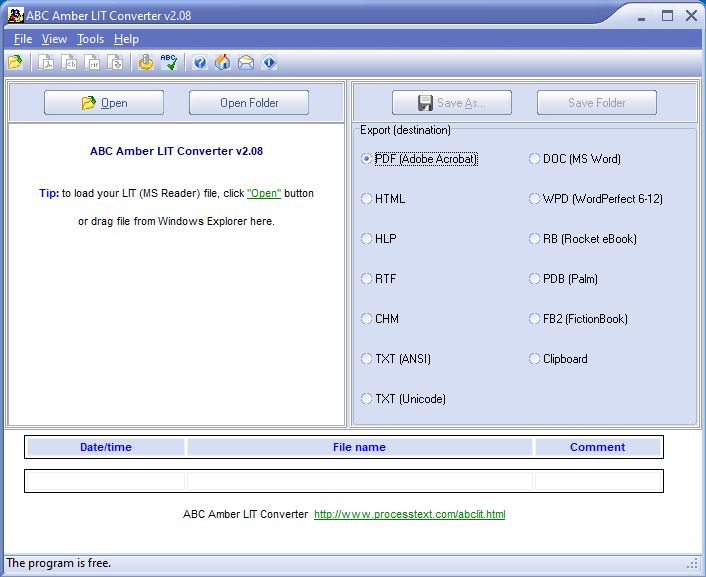Viewport: 706px width, 577px height.
Task: Open the about info diamond icon
Action: [269, 62]
